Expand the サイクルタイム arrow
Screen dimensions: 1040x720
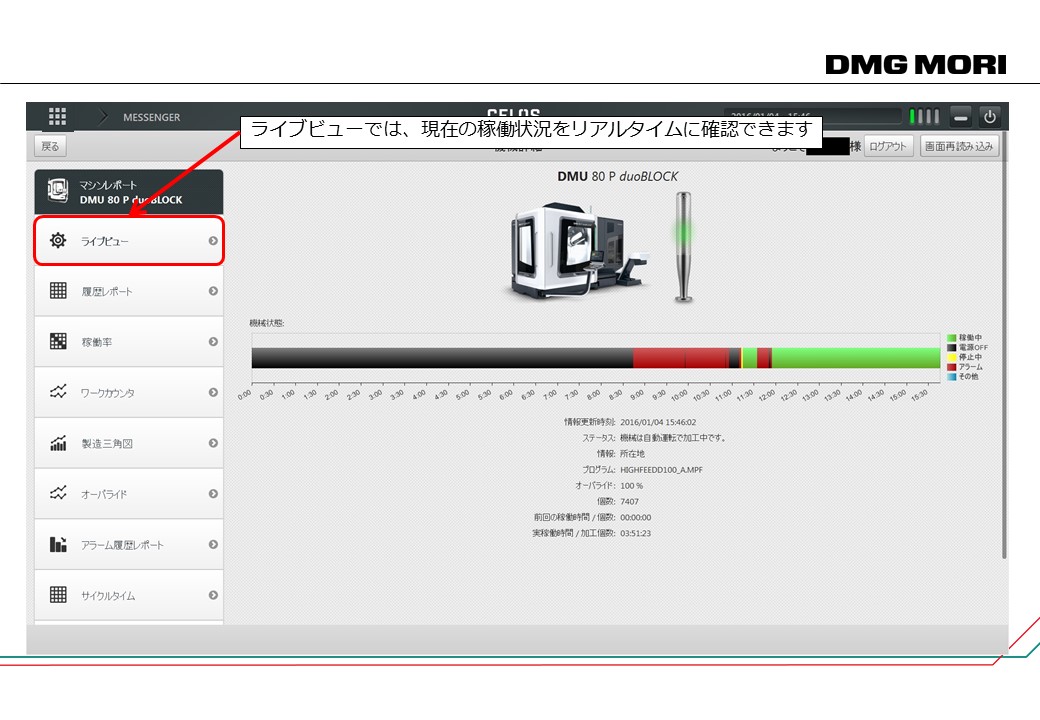click(213, 595)
